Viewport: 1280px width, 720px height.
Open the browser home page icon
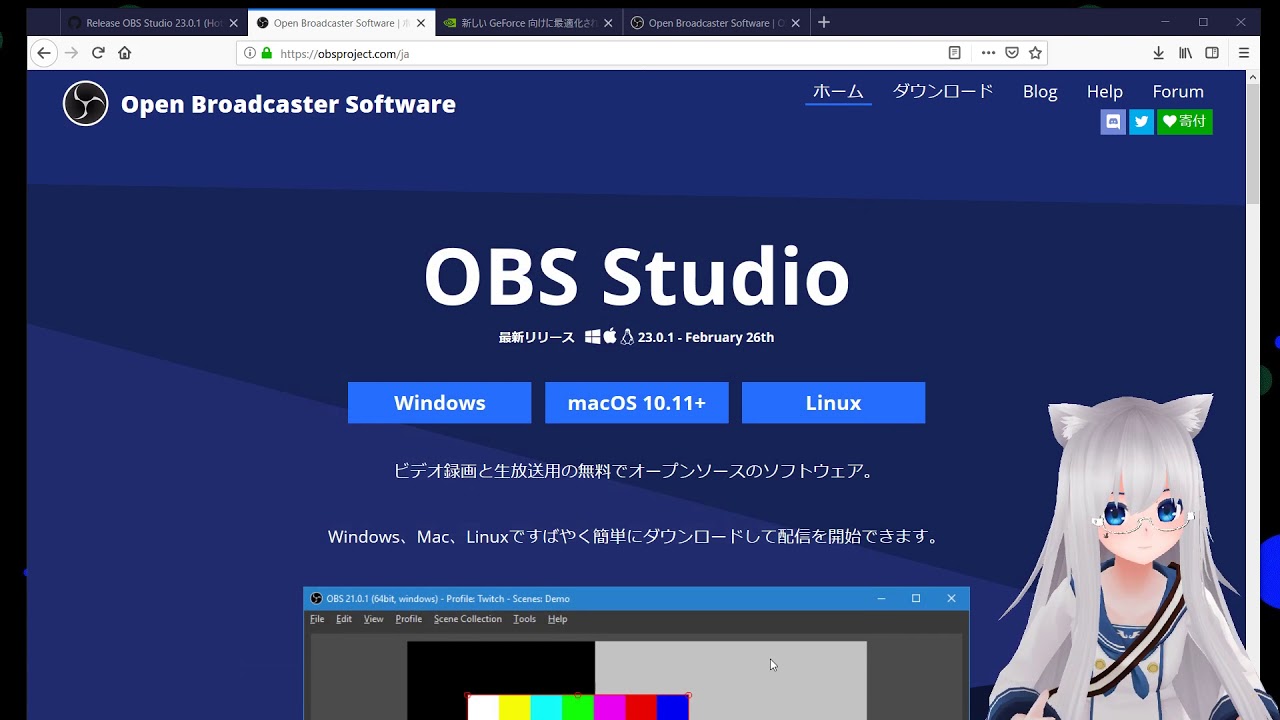(x=124, y=53)
